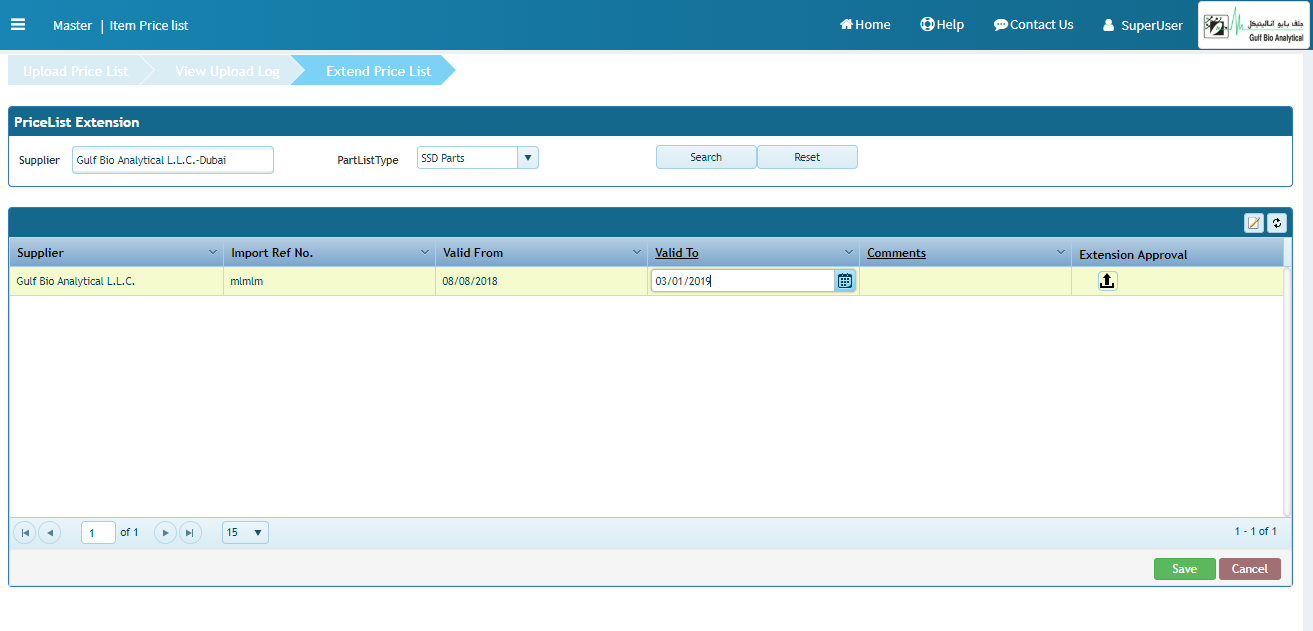This screenshot has width=1313, height=631.
Task: Go to the previous page
Action: pos(49,533)
